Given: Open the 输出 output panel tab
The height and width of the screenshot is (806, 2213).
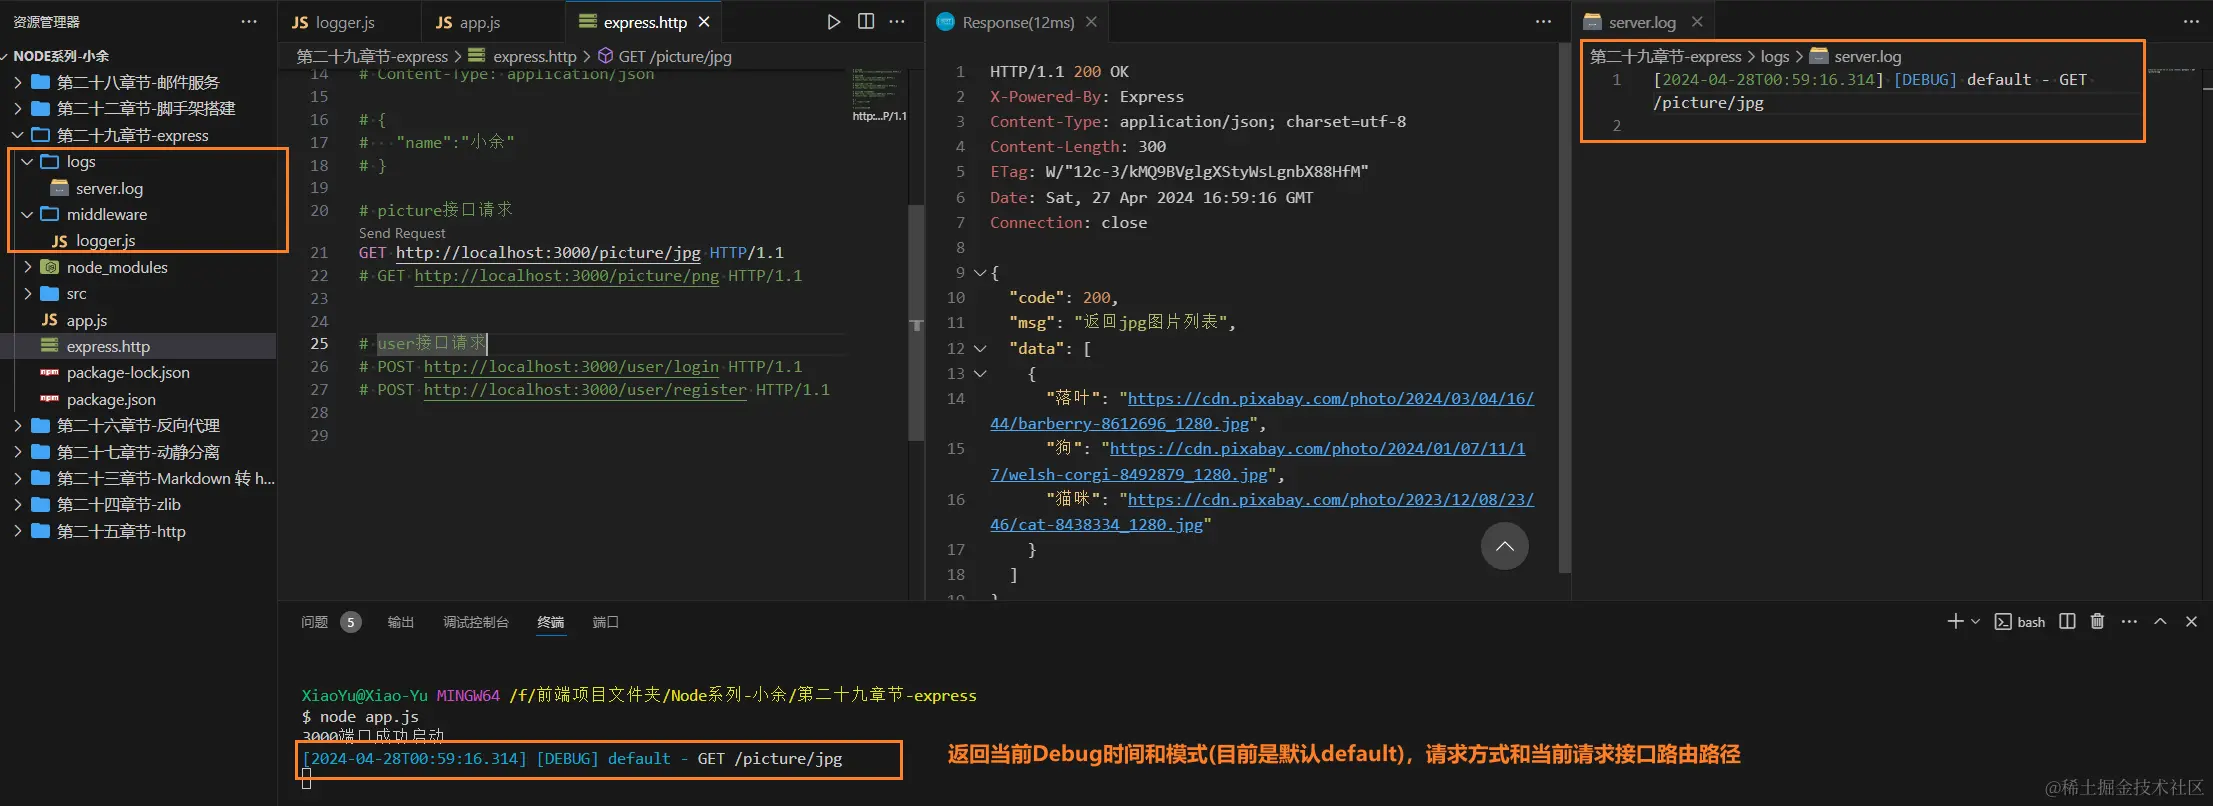Looking at the screenshot, I should (401, 622).
